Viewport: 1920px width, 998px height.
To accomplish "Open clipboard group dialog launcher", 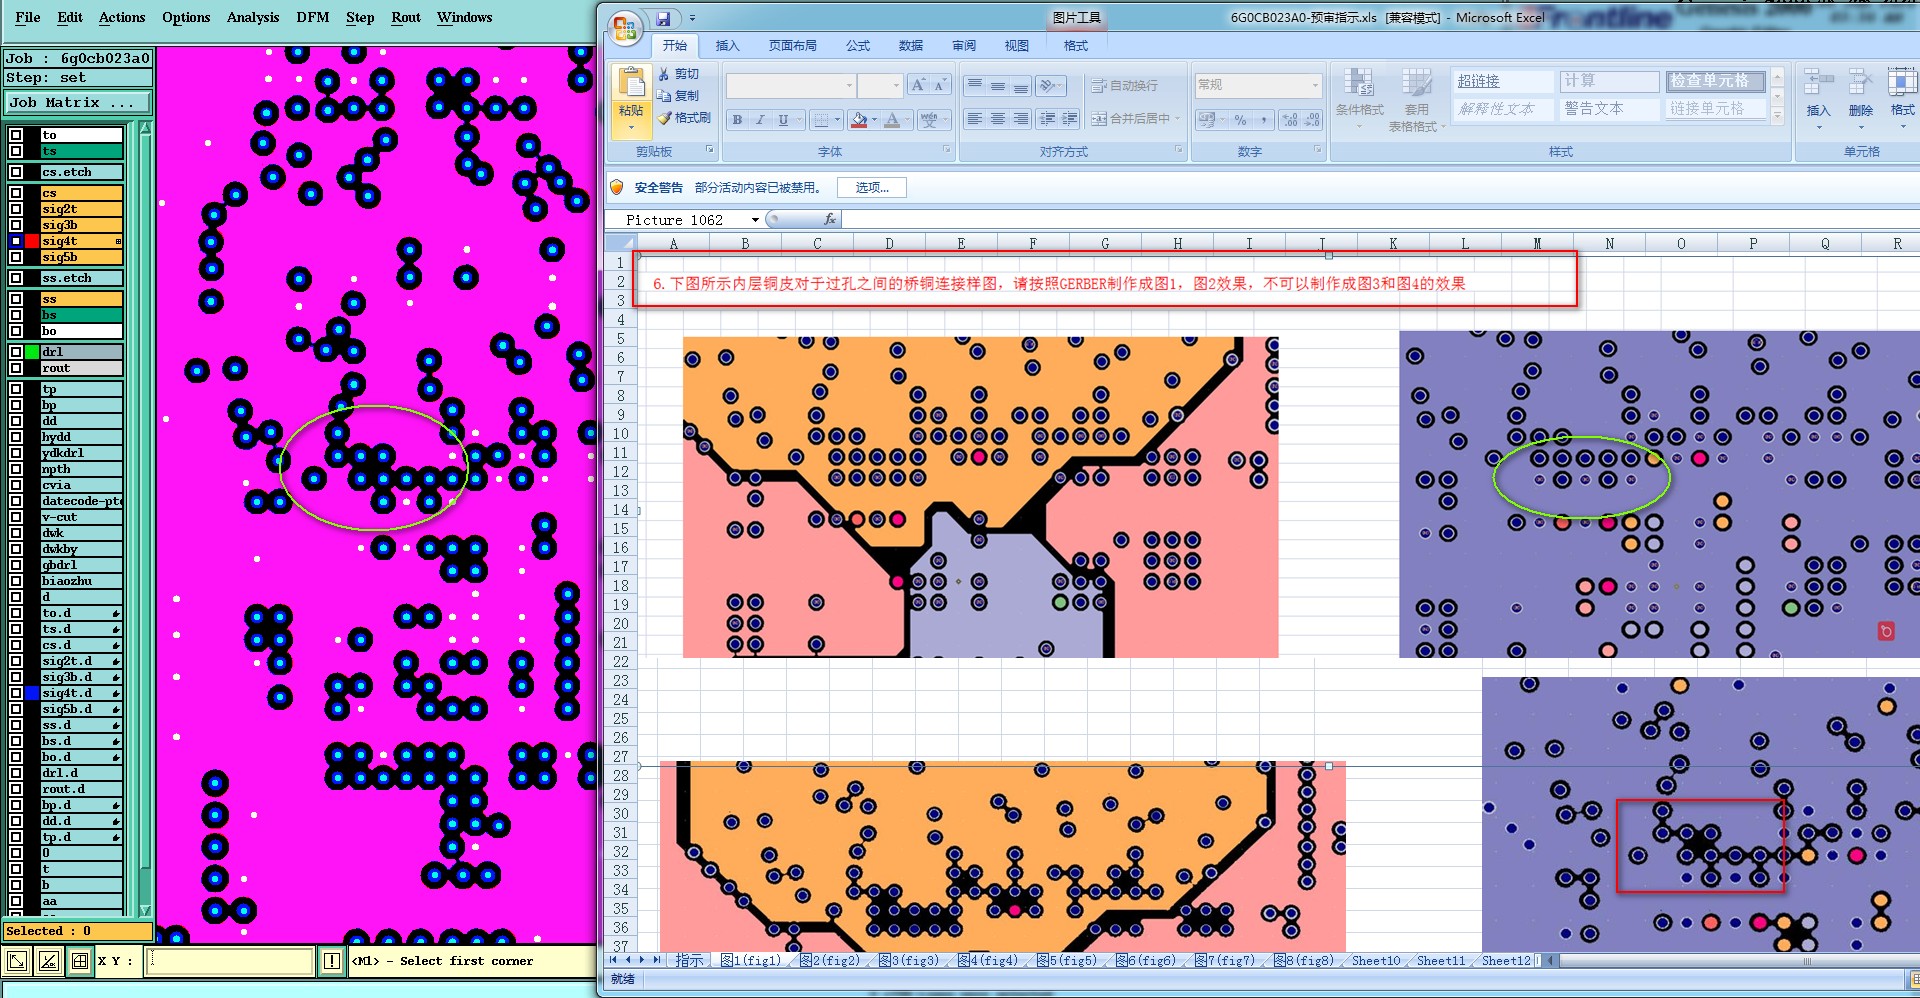I will pyautogui.click(x=710, y=150).
